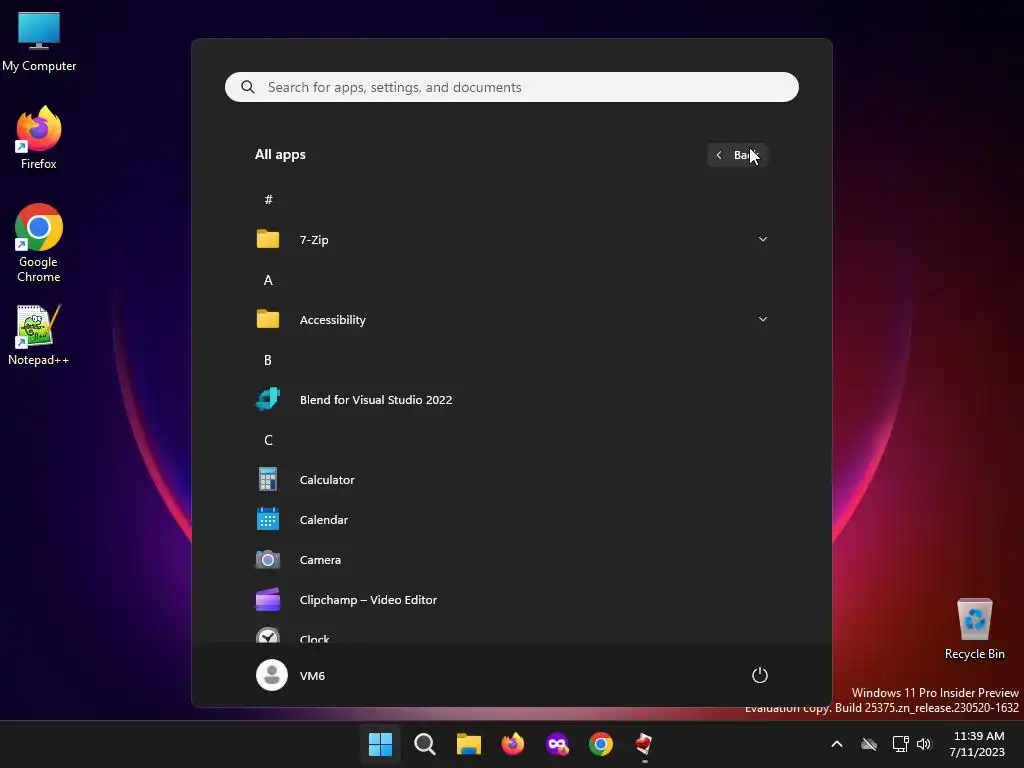Screen dimensions: 1024x768
Task: Open the red running app in taskbar
Action: point(644,743)
